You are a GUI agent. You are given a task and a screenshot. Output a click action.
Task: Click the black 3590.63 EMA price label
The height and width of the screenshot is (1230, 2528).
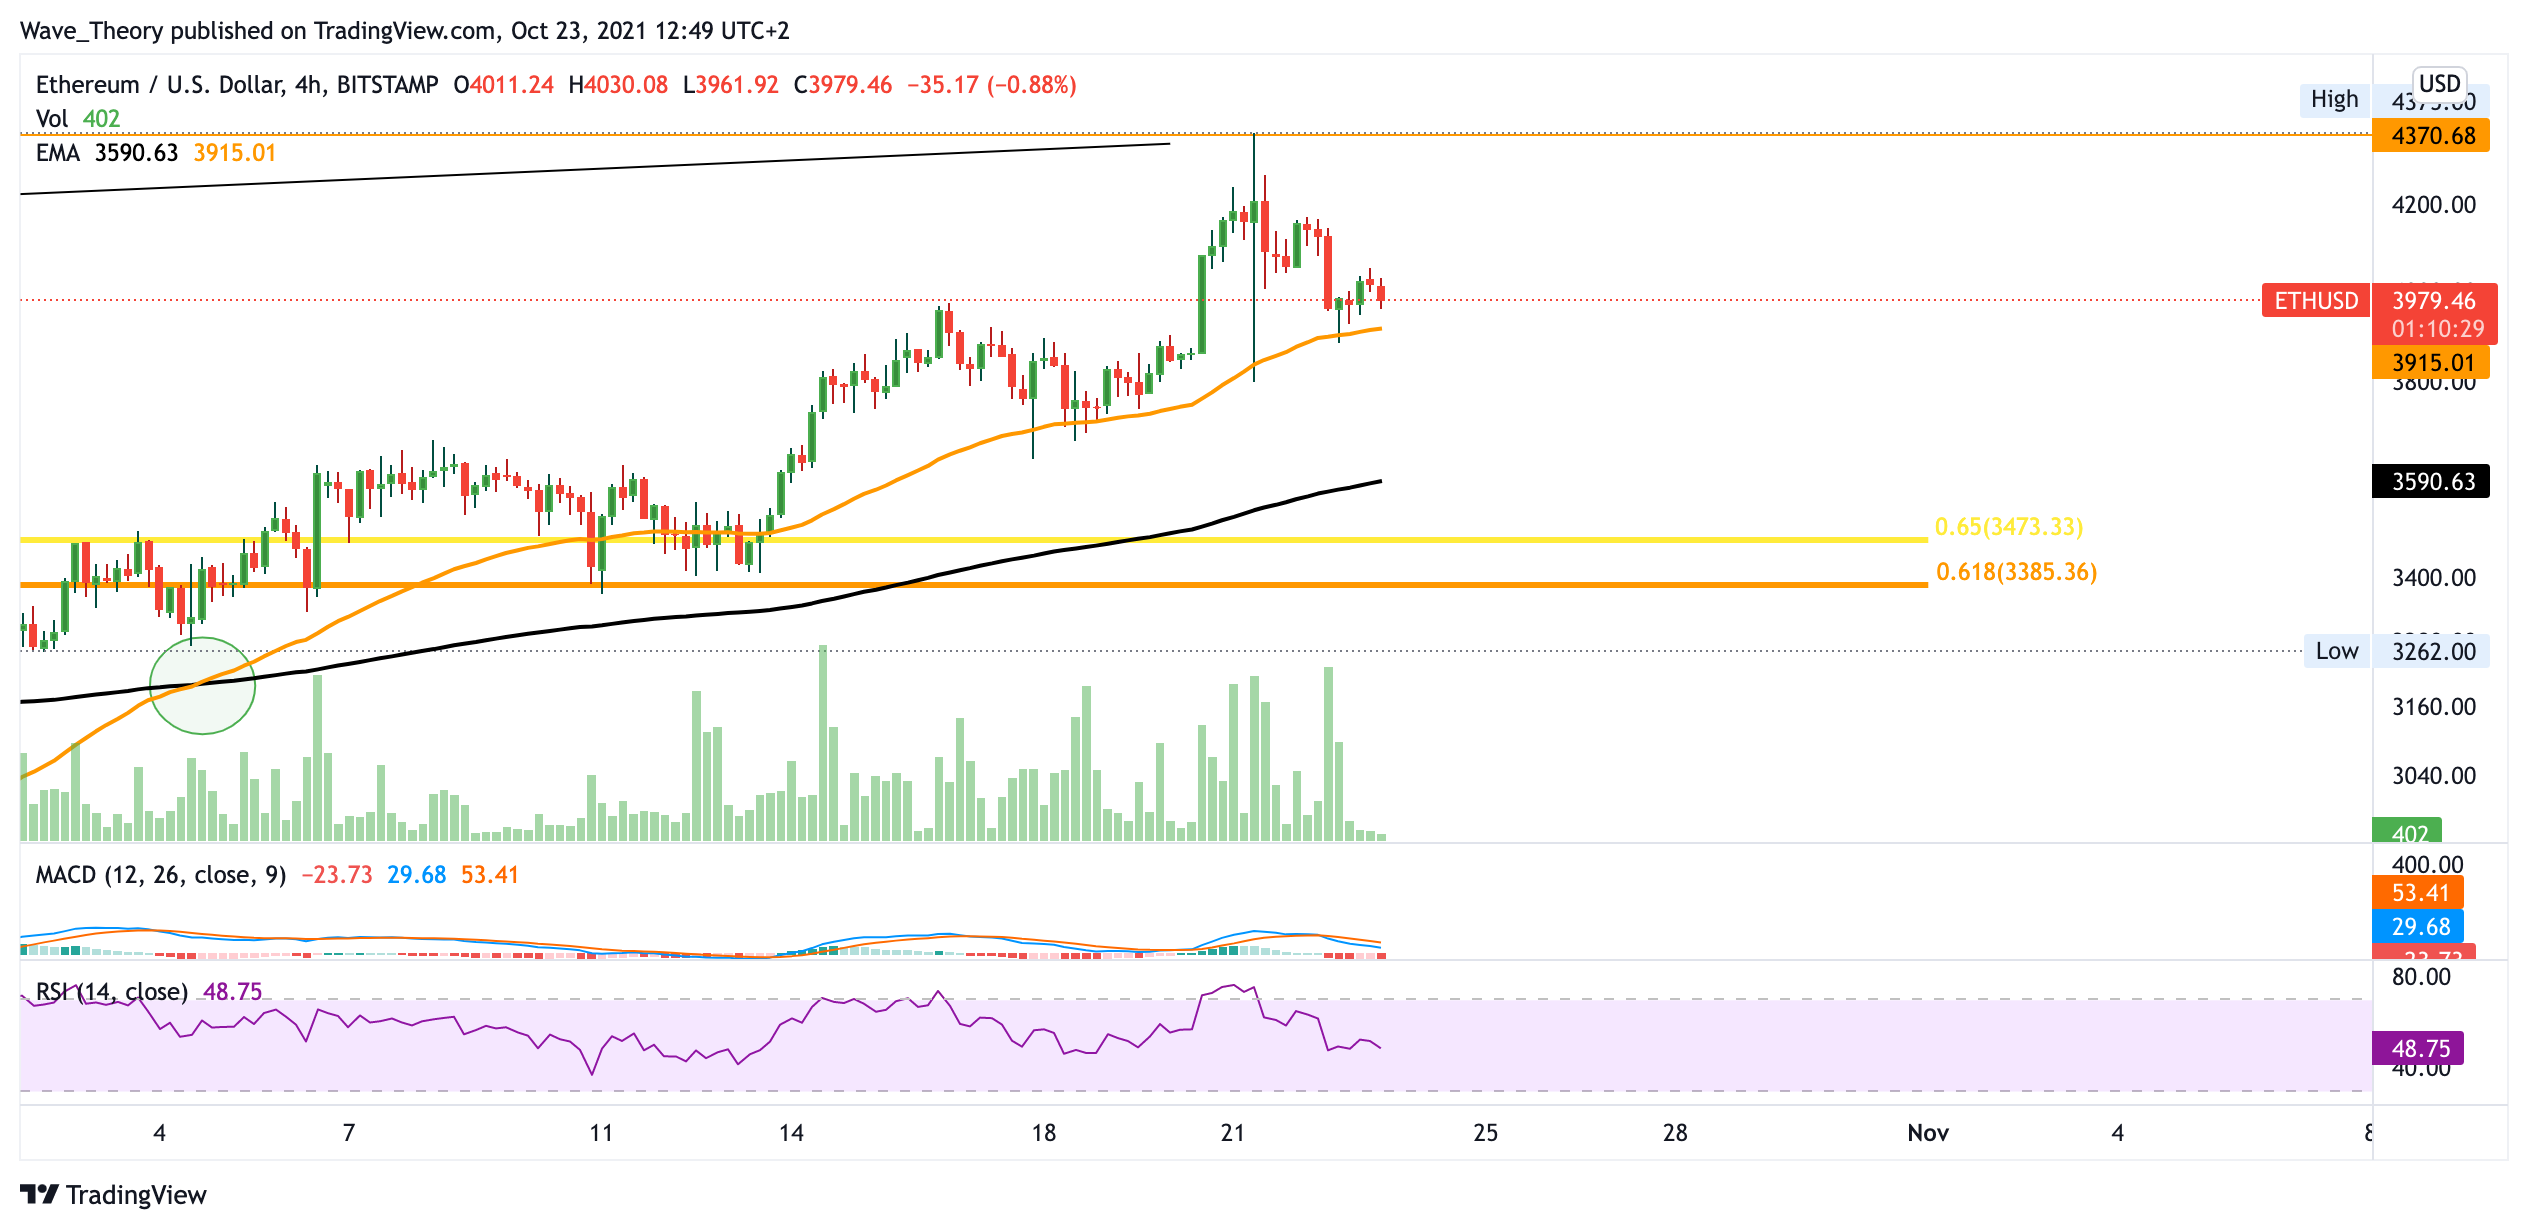point(2431,482)
